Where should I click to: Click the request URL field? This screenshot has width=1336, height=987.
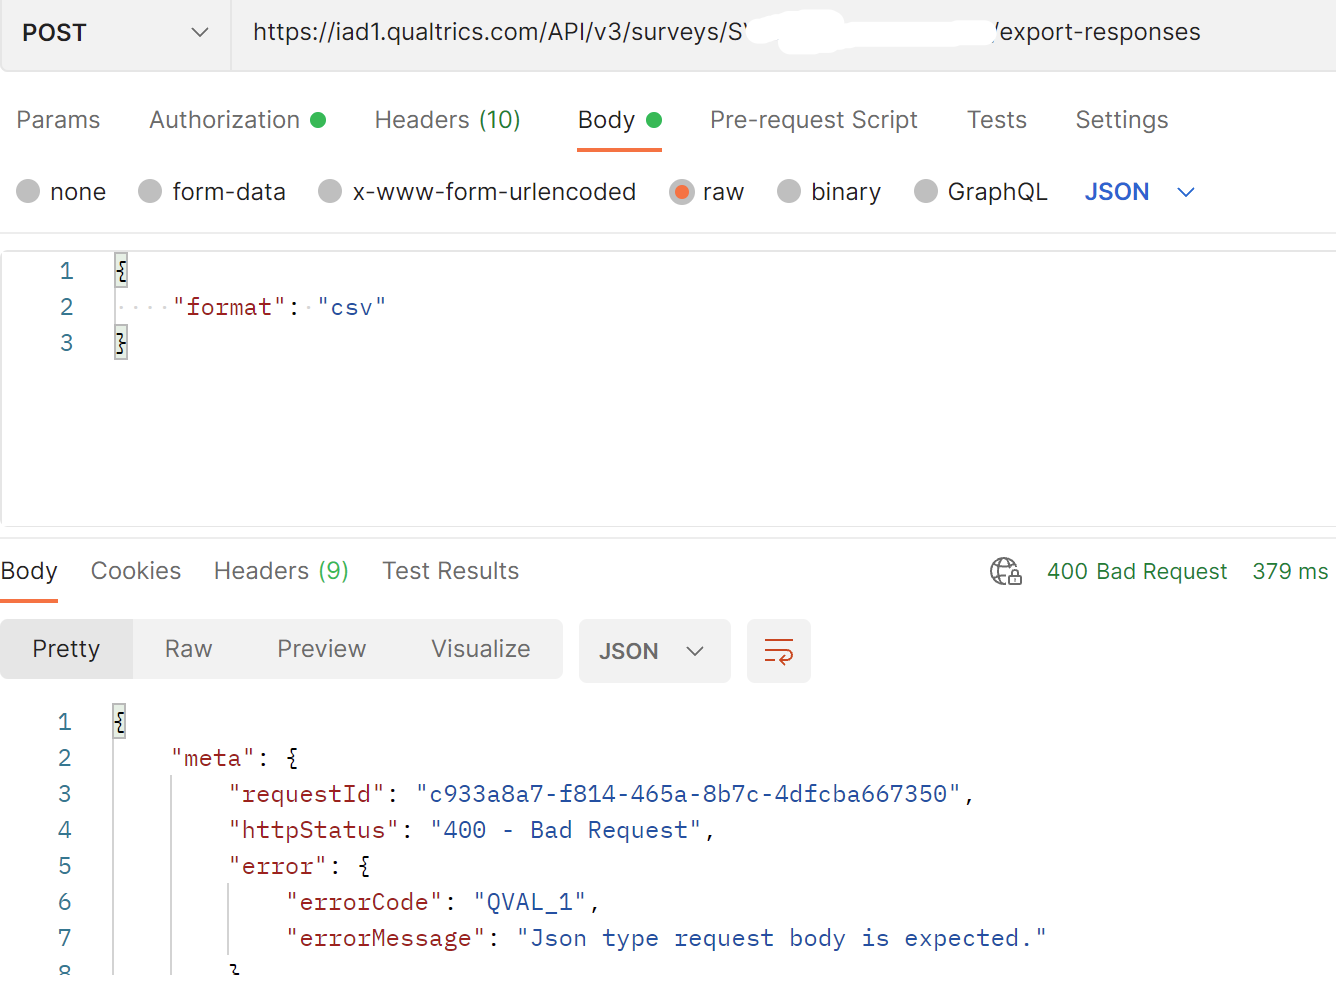(783, 33)
